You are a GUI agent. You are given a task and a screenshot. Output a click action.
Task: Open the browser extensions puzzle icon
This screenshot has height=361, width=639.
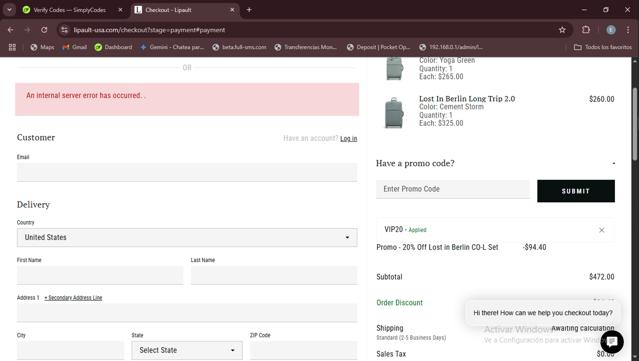(x=586, y=30)
